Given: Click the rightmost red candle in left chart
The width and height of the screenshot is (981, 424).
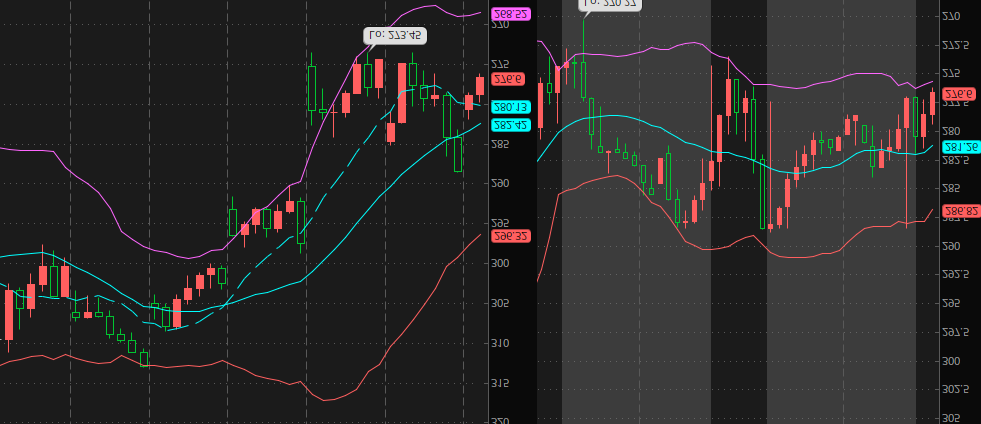Looking at the screenshot, I should pos(479,86).
